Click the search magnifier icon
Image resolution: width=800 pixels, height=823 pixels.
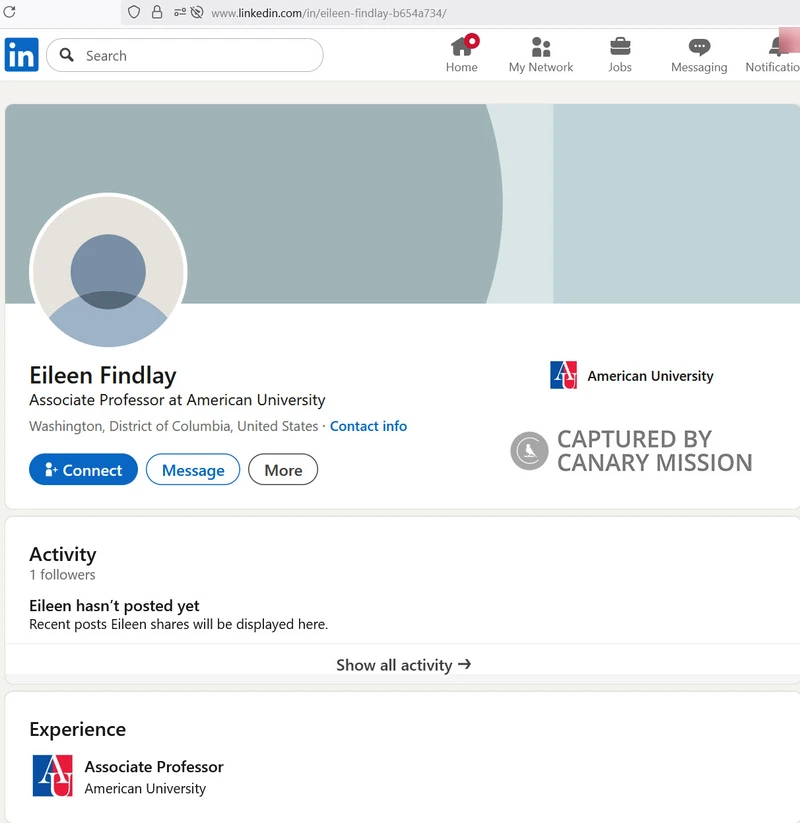(x=67, y=55)
